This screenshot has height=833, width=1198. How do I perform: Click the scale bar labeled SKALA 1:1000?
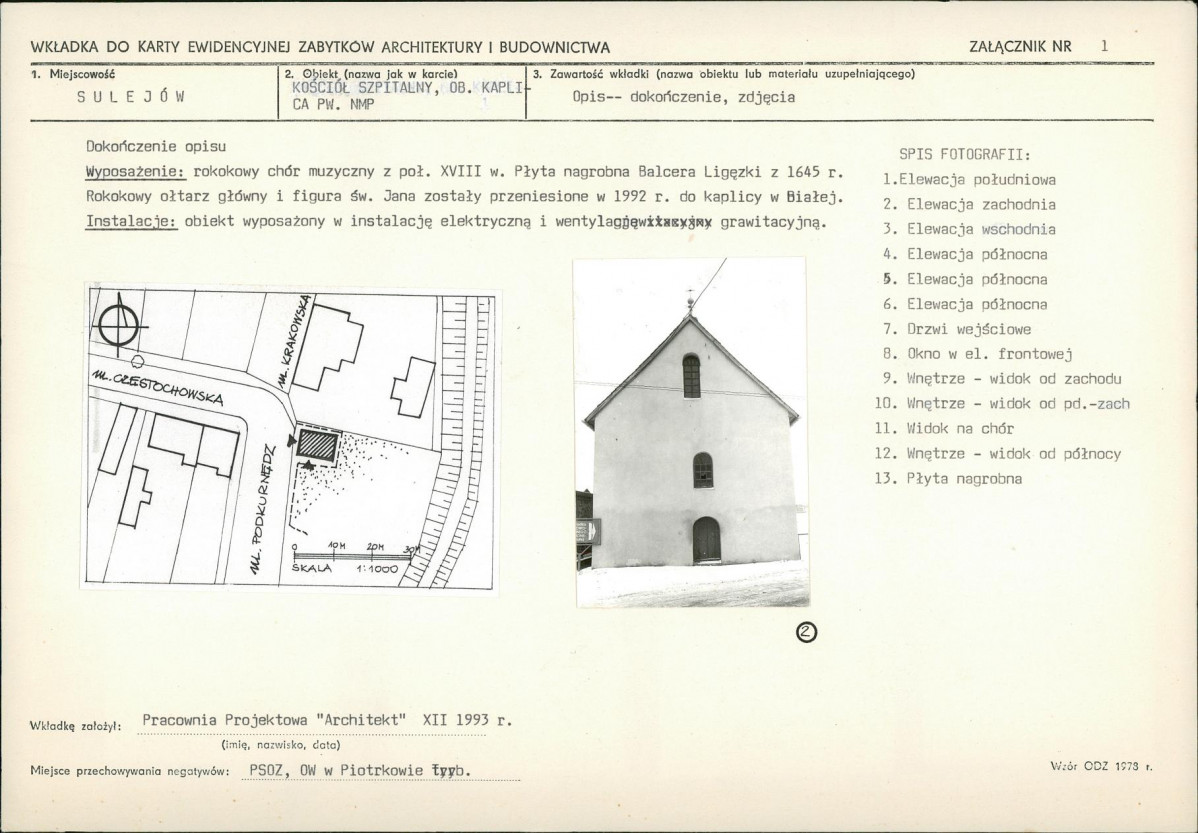click(352, 557)
